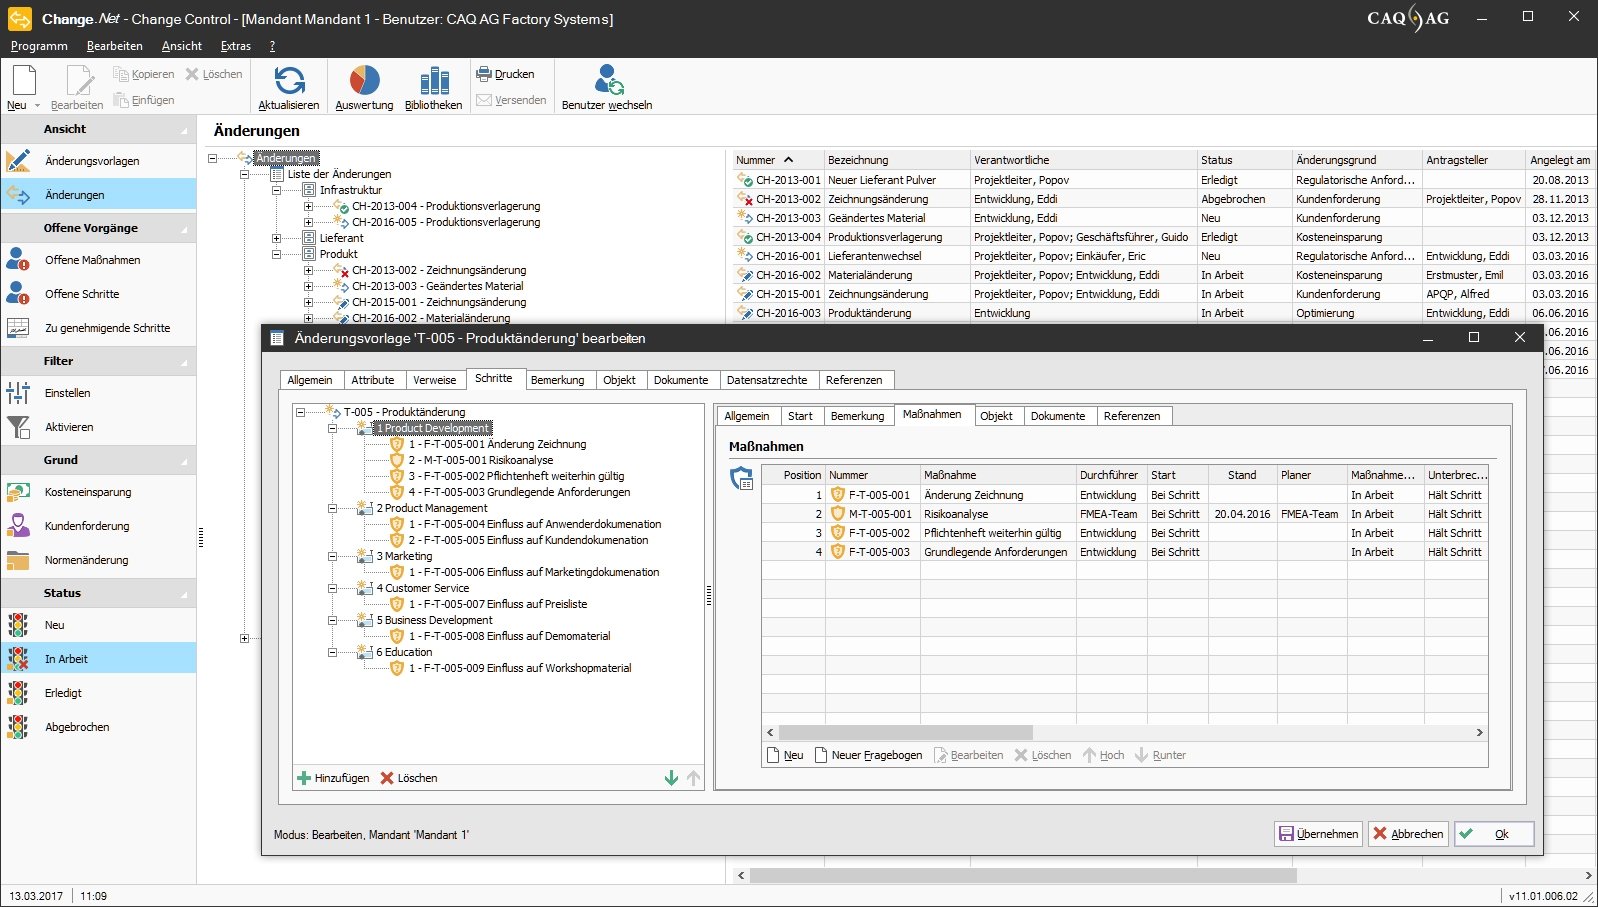Viewport: 1598px width, 907px height.
Task: Open the Auswertung pie chart tool
Action: [364, 81]
